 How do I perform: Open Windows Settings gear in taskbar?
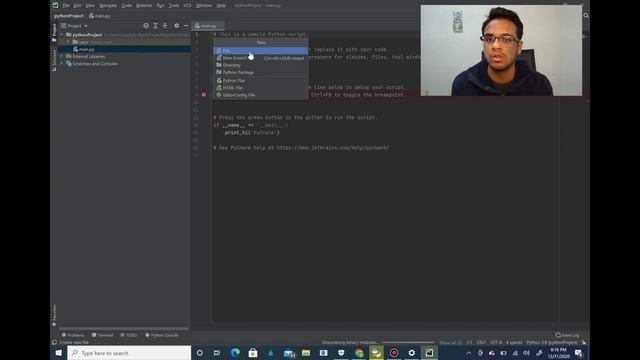pos(411,353)
